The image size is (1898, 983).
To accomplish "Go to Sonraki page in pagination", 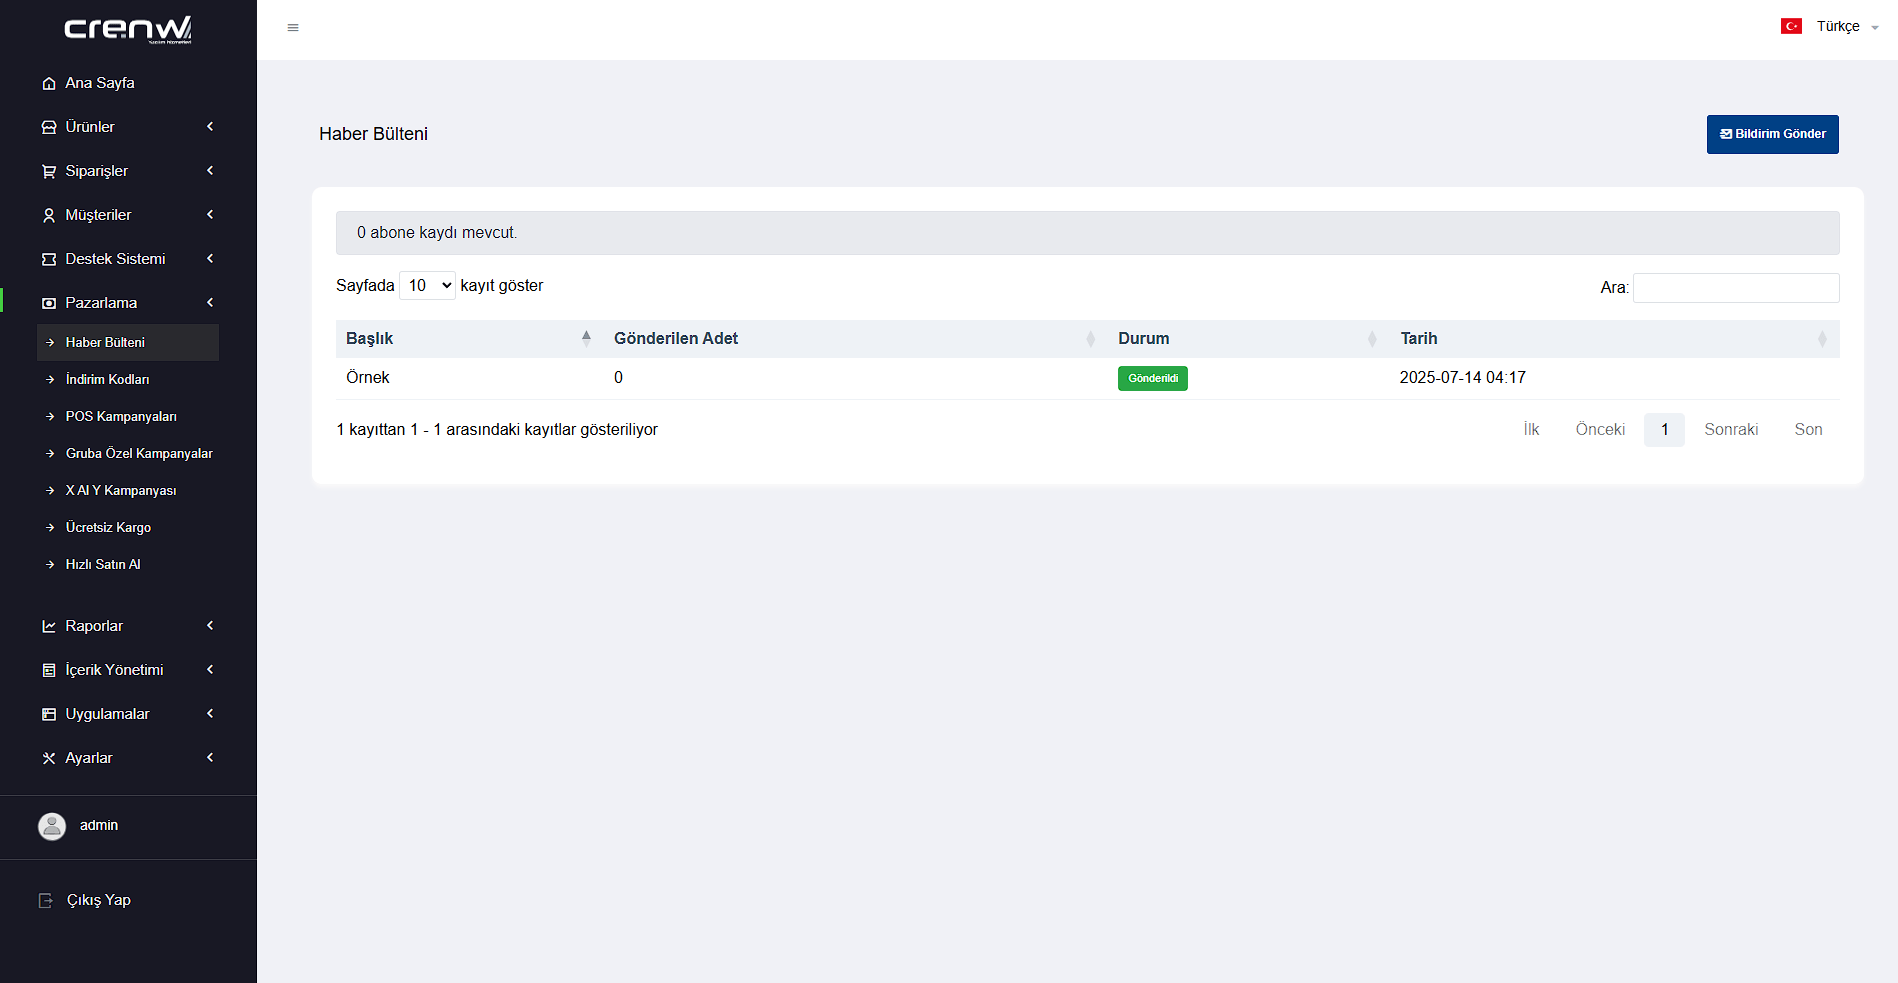I will tap(1730, 430).
